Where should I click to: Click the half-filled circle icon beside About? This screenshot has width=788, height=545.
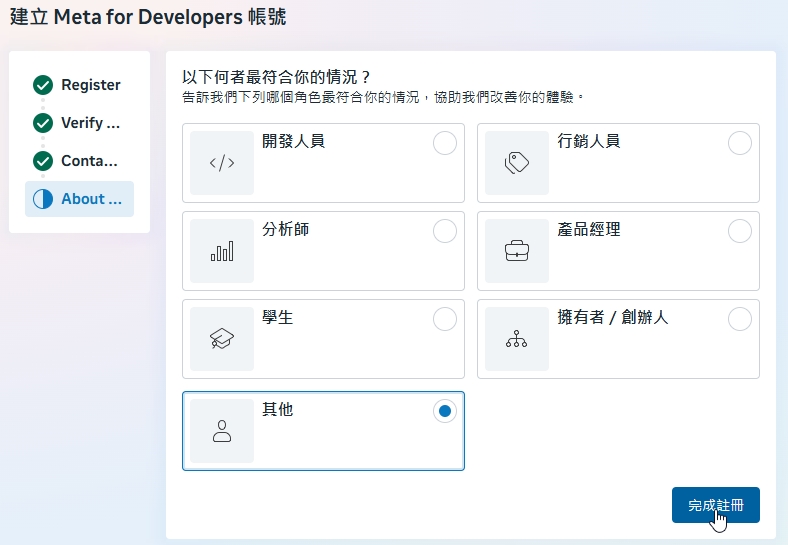[43, 199]
